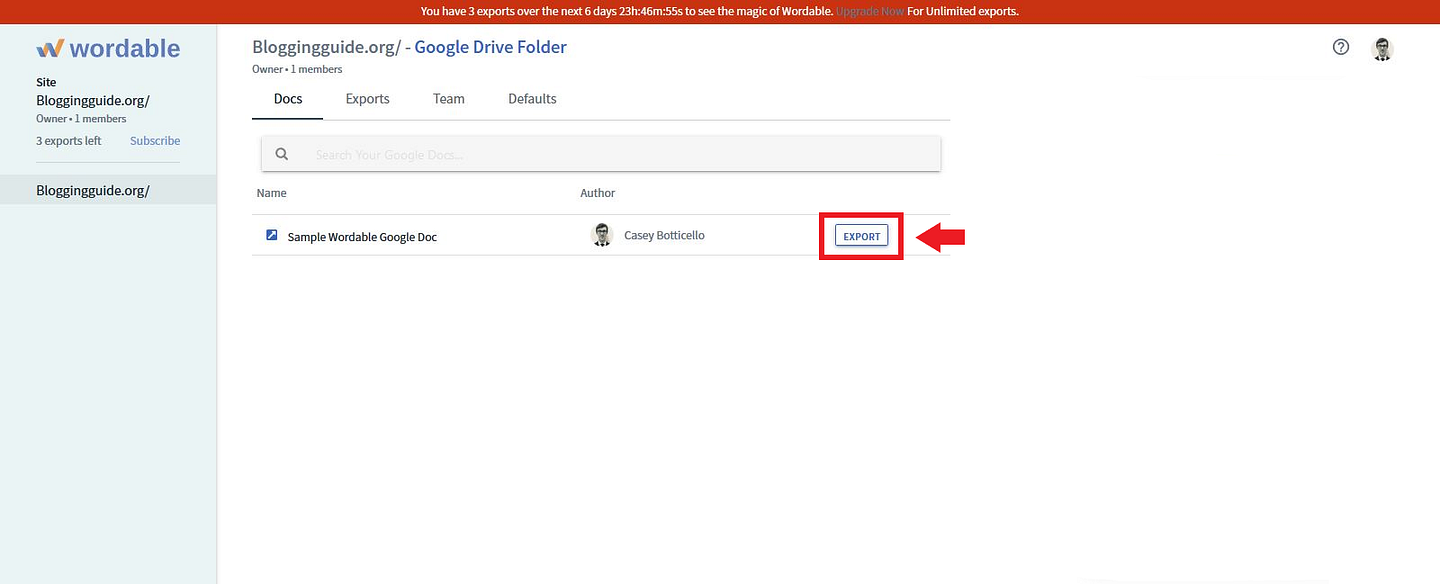
Task: Switch to the Docs tab
Action: coord(288,99)
